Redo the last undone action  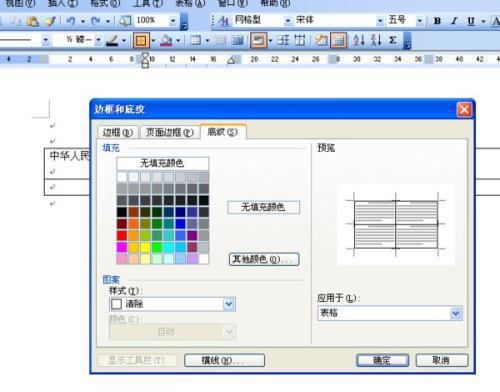click(x=96, y=21)
